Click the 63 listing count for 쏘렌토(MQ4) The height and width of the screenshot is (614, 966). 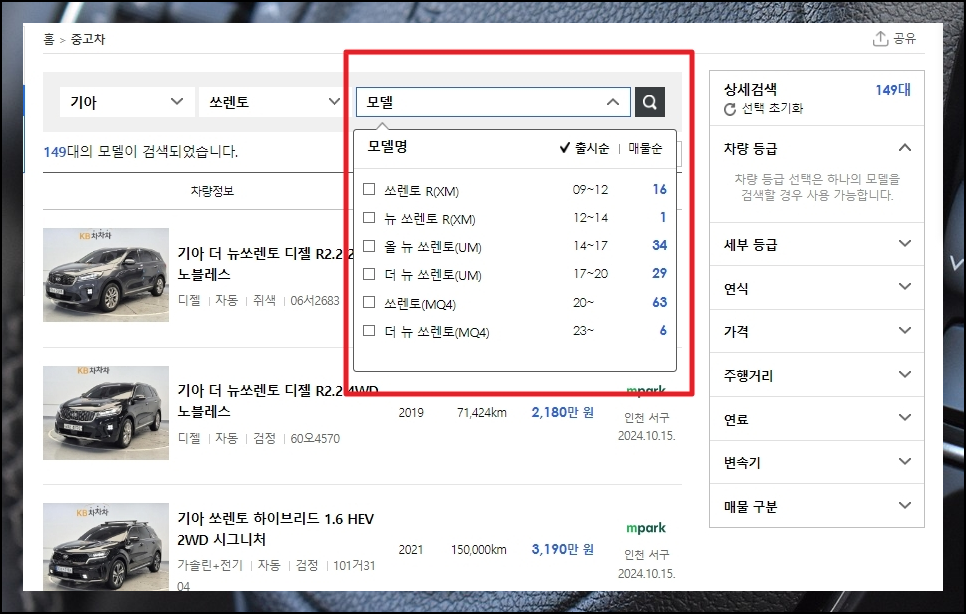coord(659,302)
